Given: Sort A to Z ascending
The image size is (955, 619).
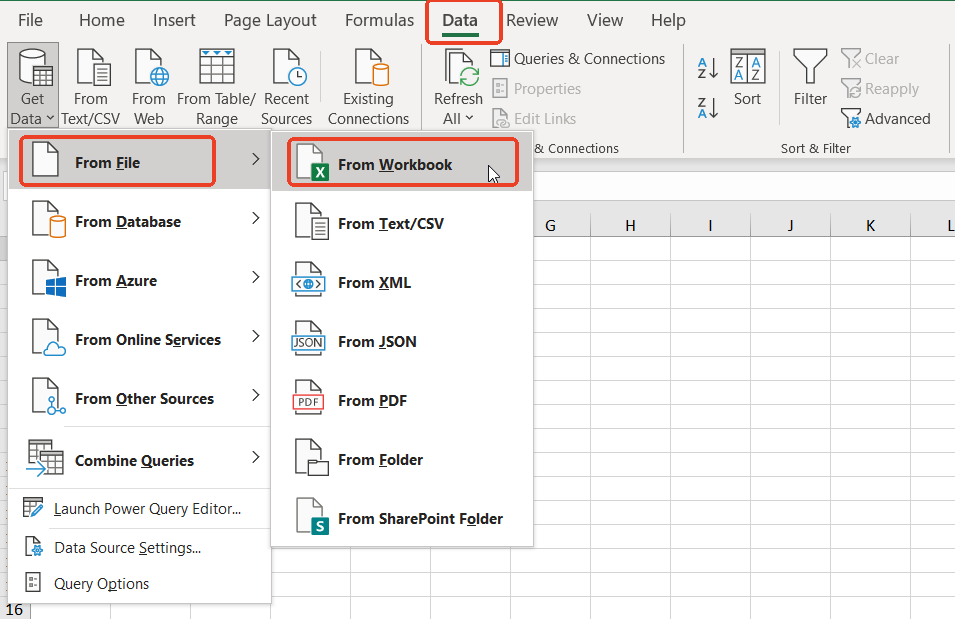Looking at the screenshot, I should pyautogui.click(x=708, y=68).
